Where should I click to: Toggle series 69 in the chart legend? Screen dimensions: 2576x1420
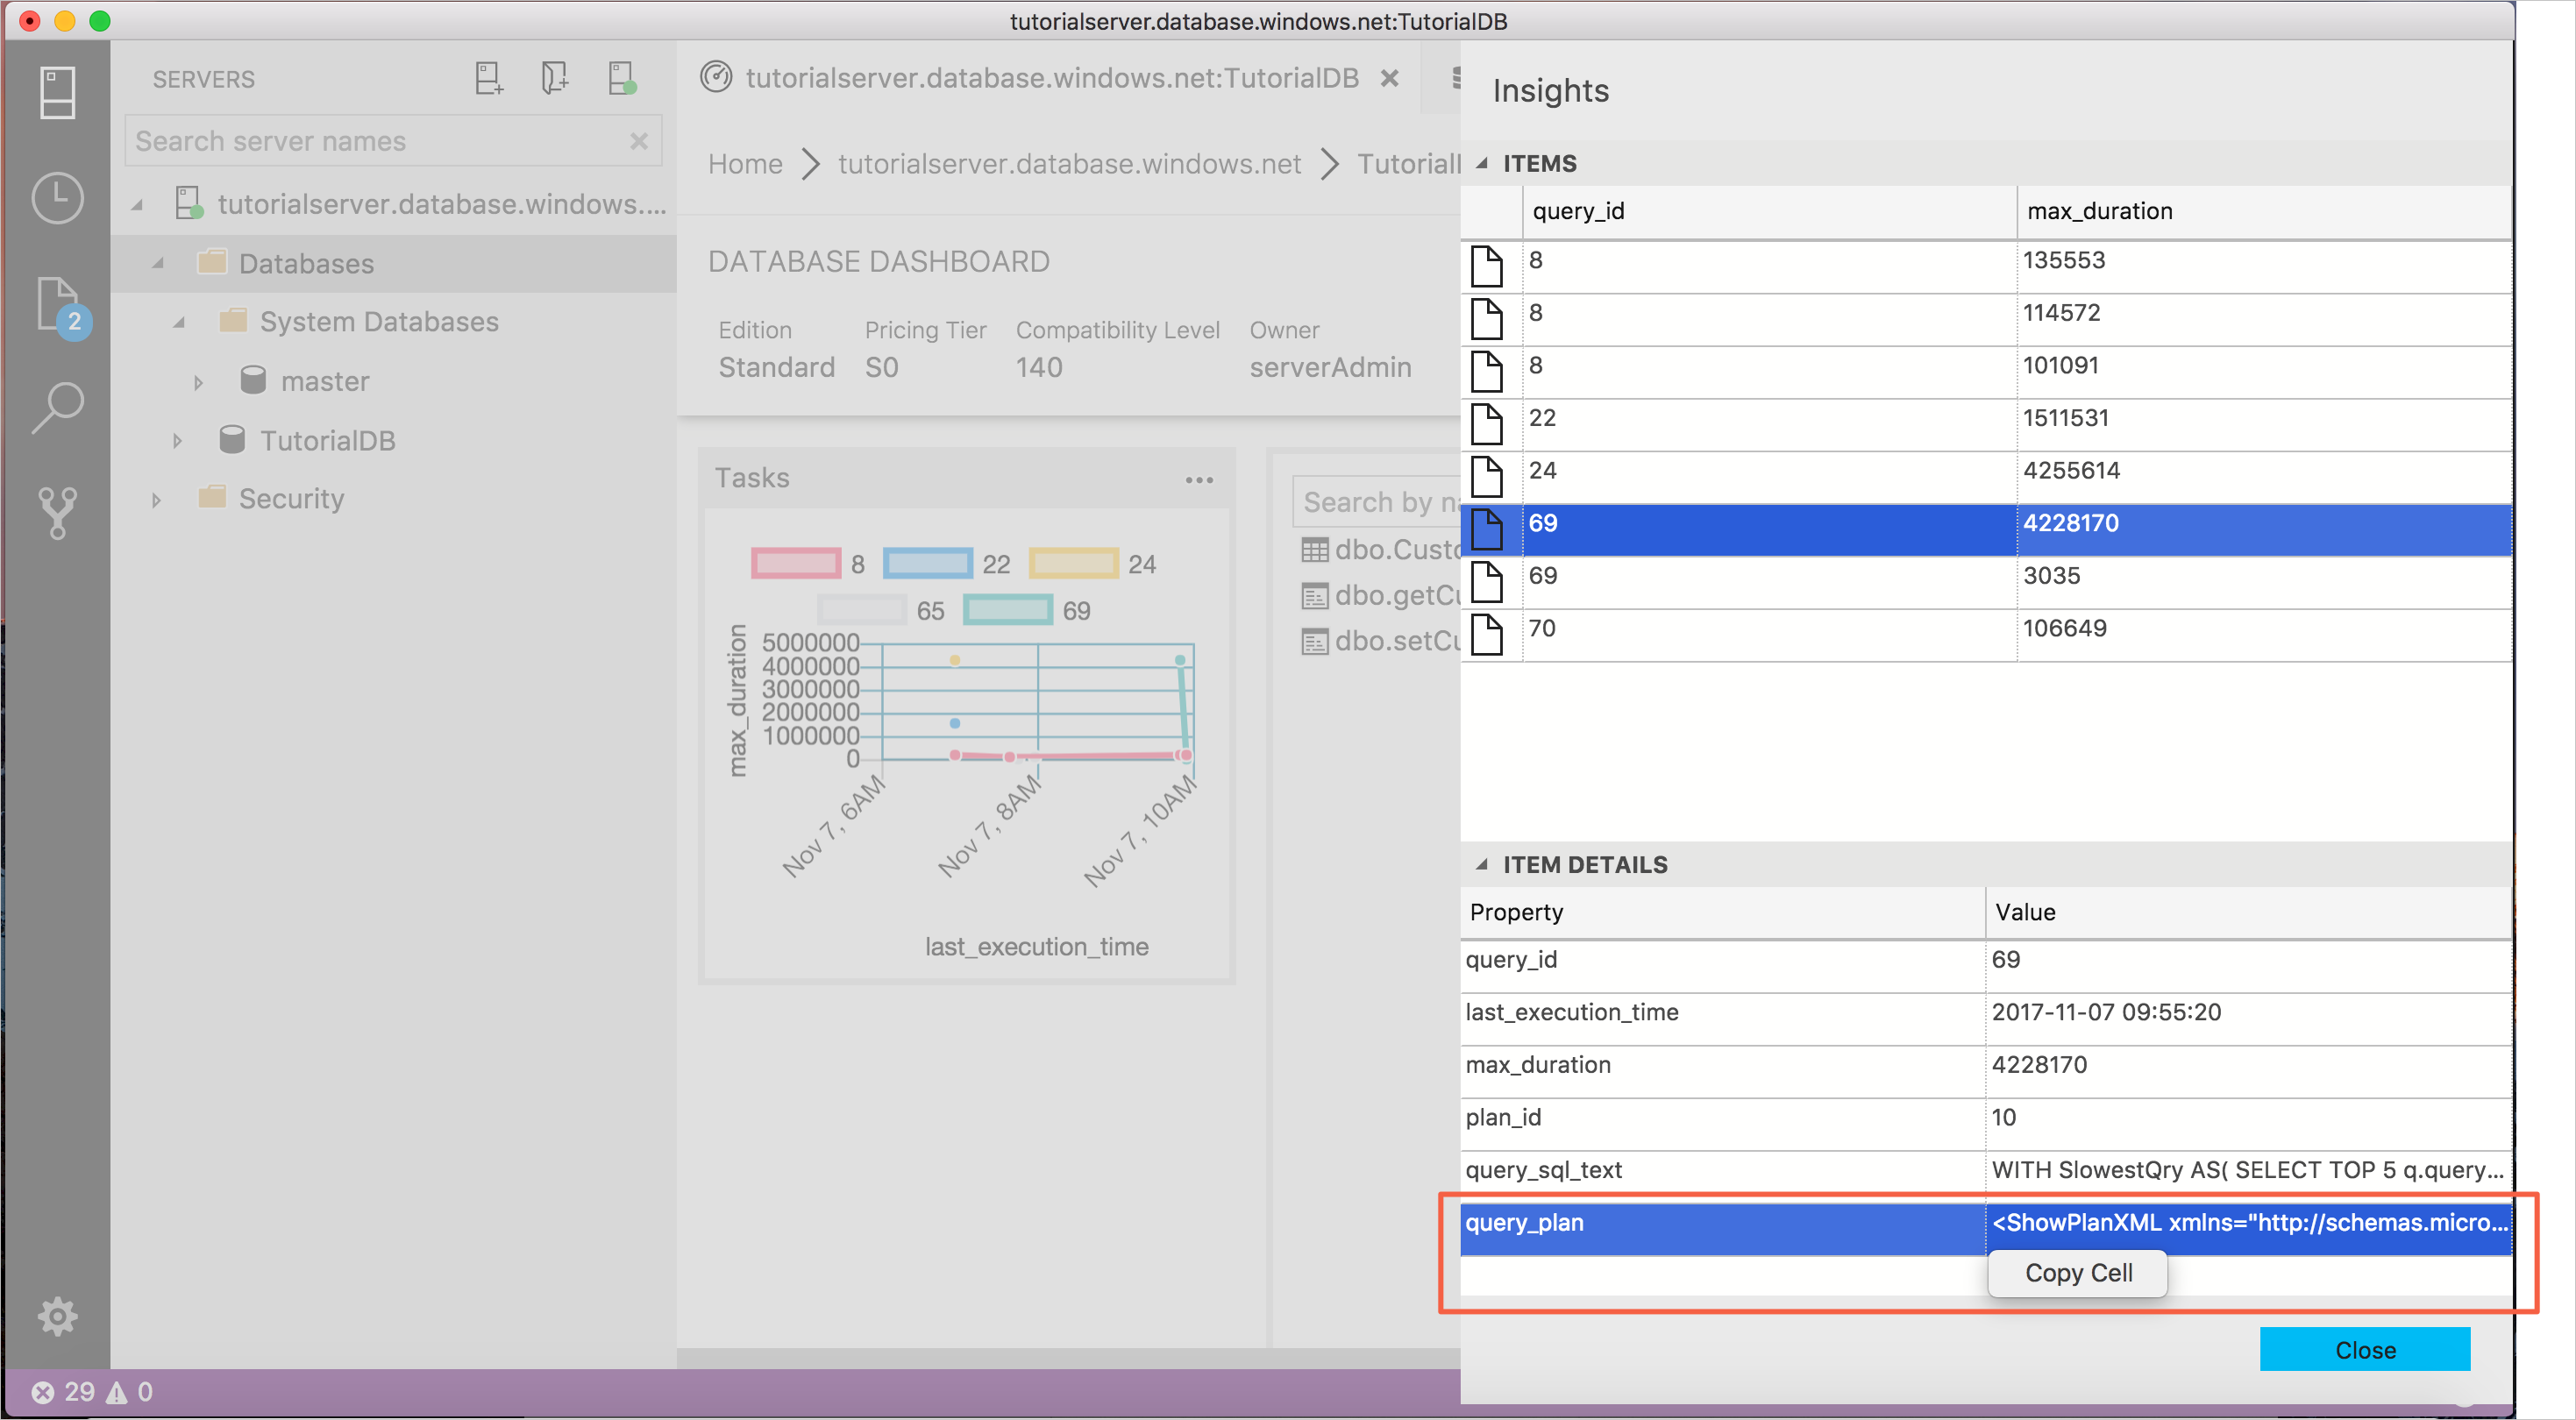tap(1008, 610)
